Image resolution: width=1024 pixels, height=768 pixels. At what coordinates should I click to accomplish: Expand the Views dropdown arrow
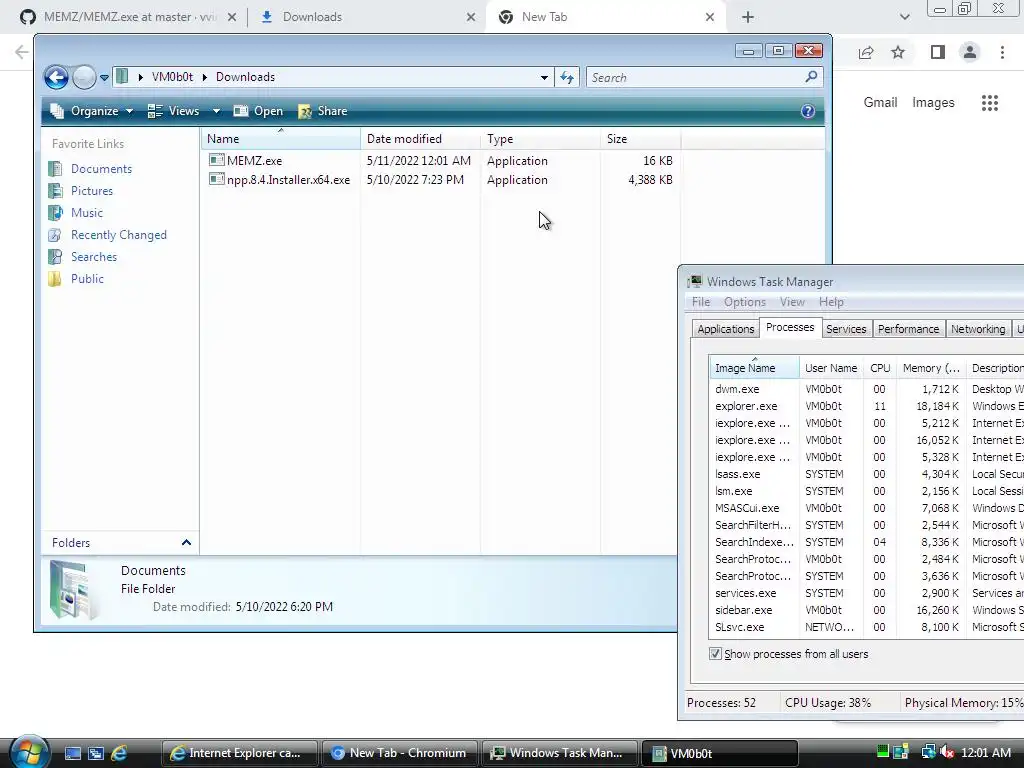click(216, 111)
